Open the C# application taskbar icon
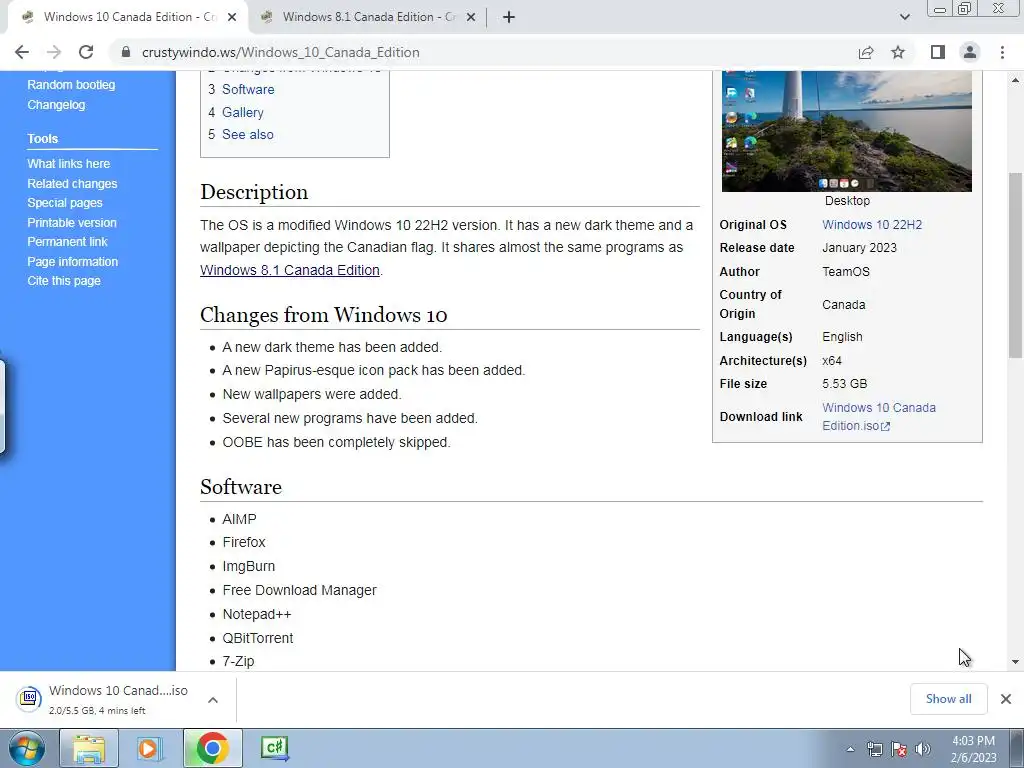 pyautogui.click(x=274, y=748)
